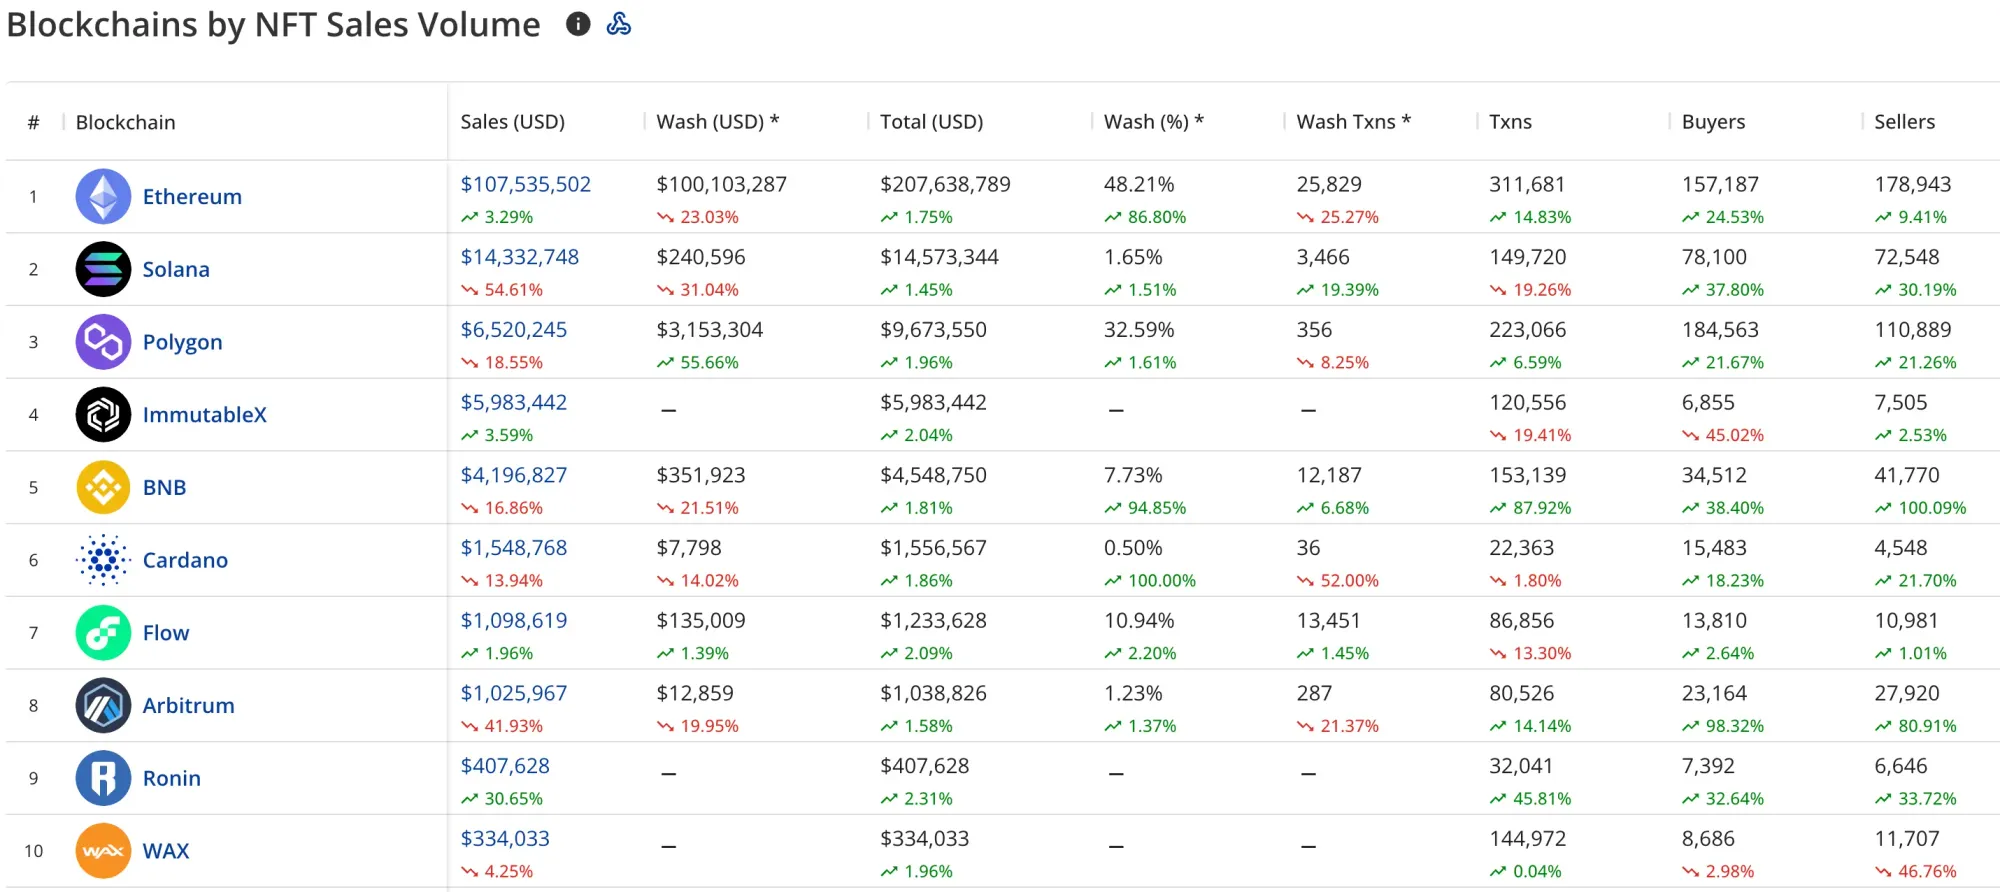The image size is (2000, 892).
Task: Click the Polygon logo icon
Action: pyautogui.click(x=103, y=342)
